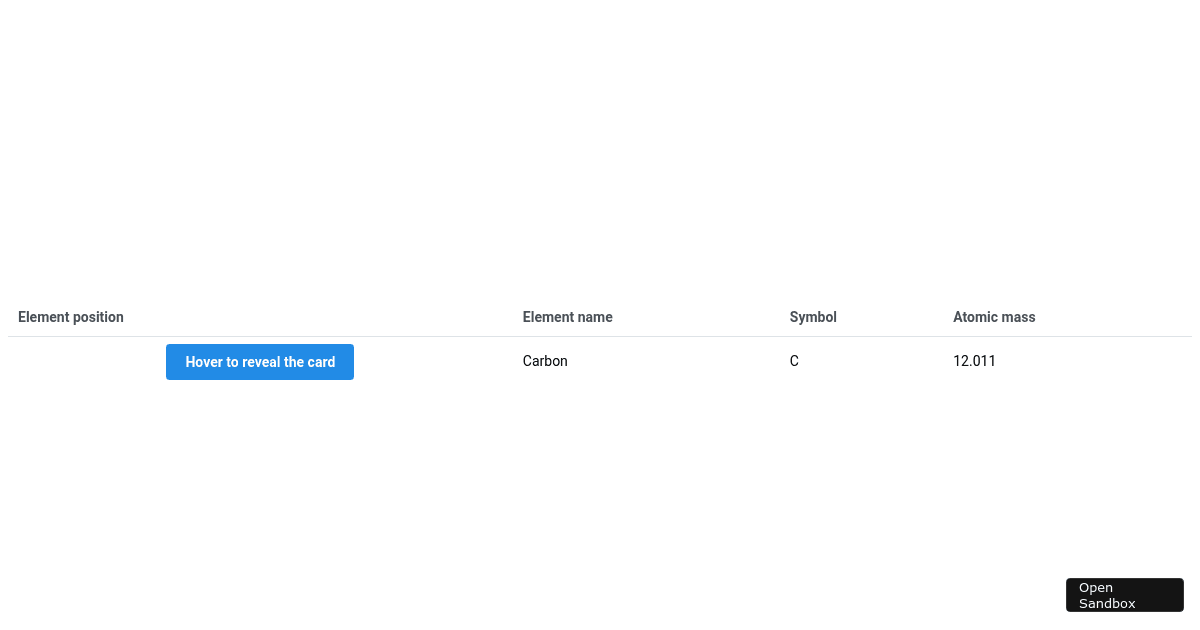Click the Element position cell containing the button
Image resolution: width=1200 pixels, height=630 pixels.
point(260,362)
